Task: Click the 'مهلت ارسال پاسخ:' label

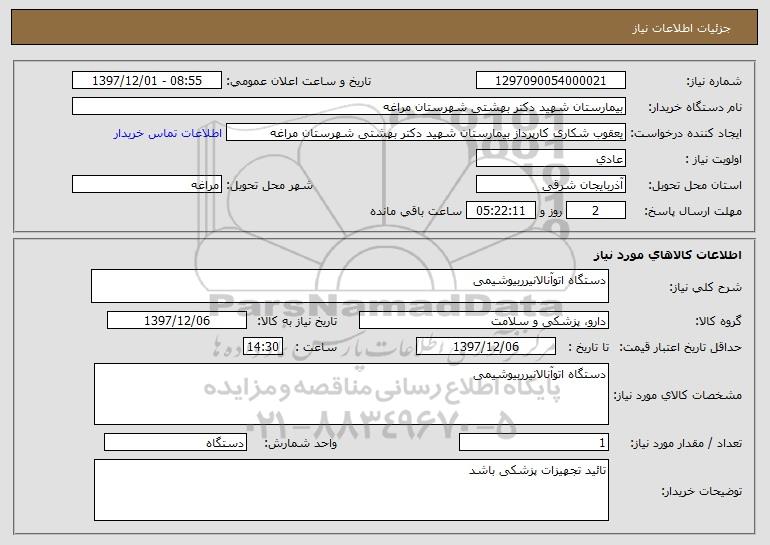Action: coord(693,212)
